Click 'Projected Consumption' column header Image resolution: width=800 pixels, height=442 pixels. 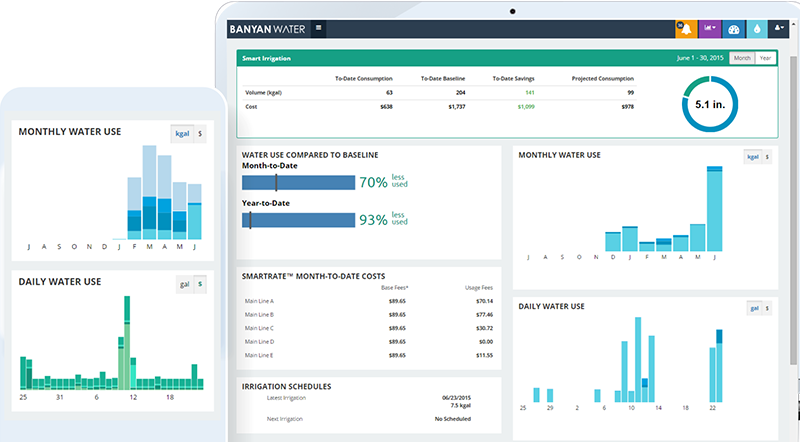[x=603, y=79]
